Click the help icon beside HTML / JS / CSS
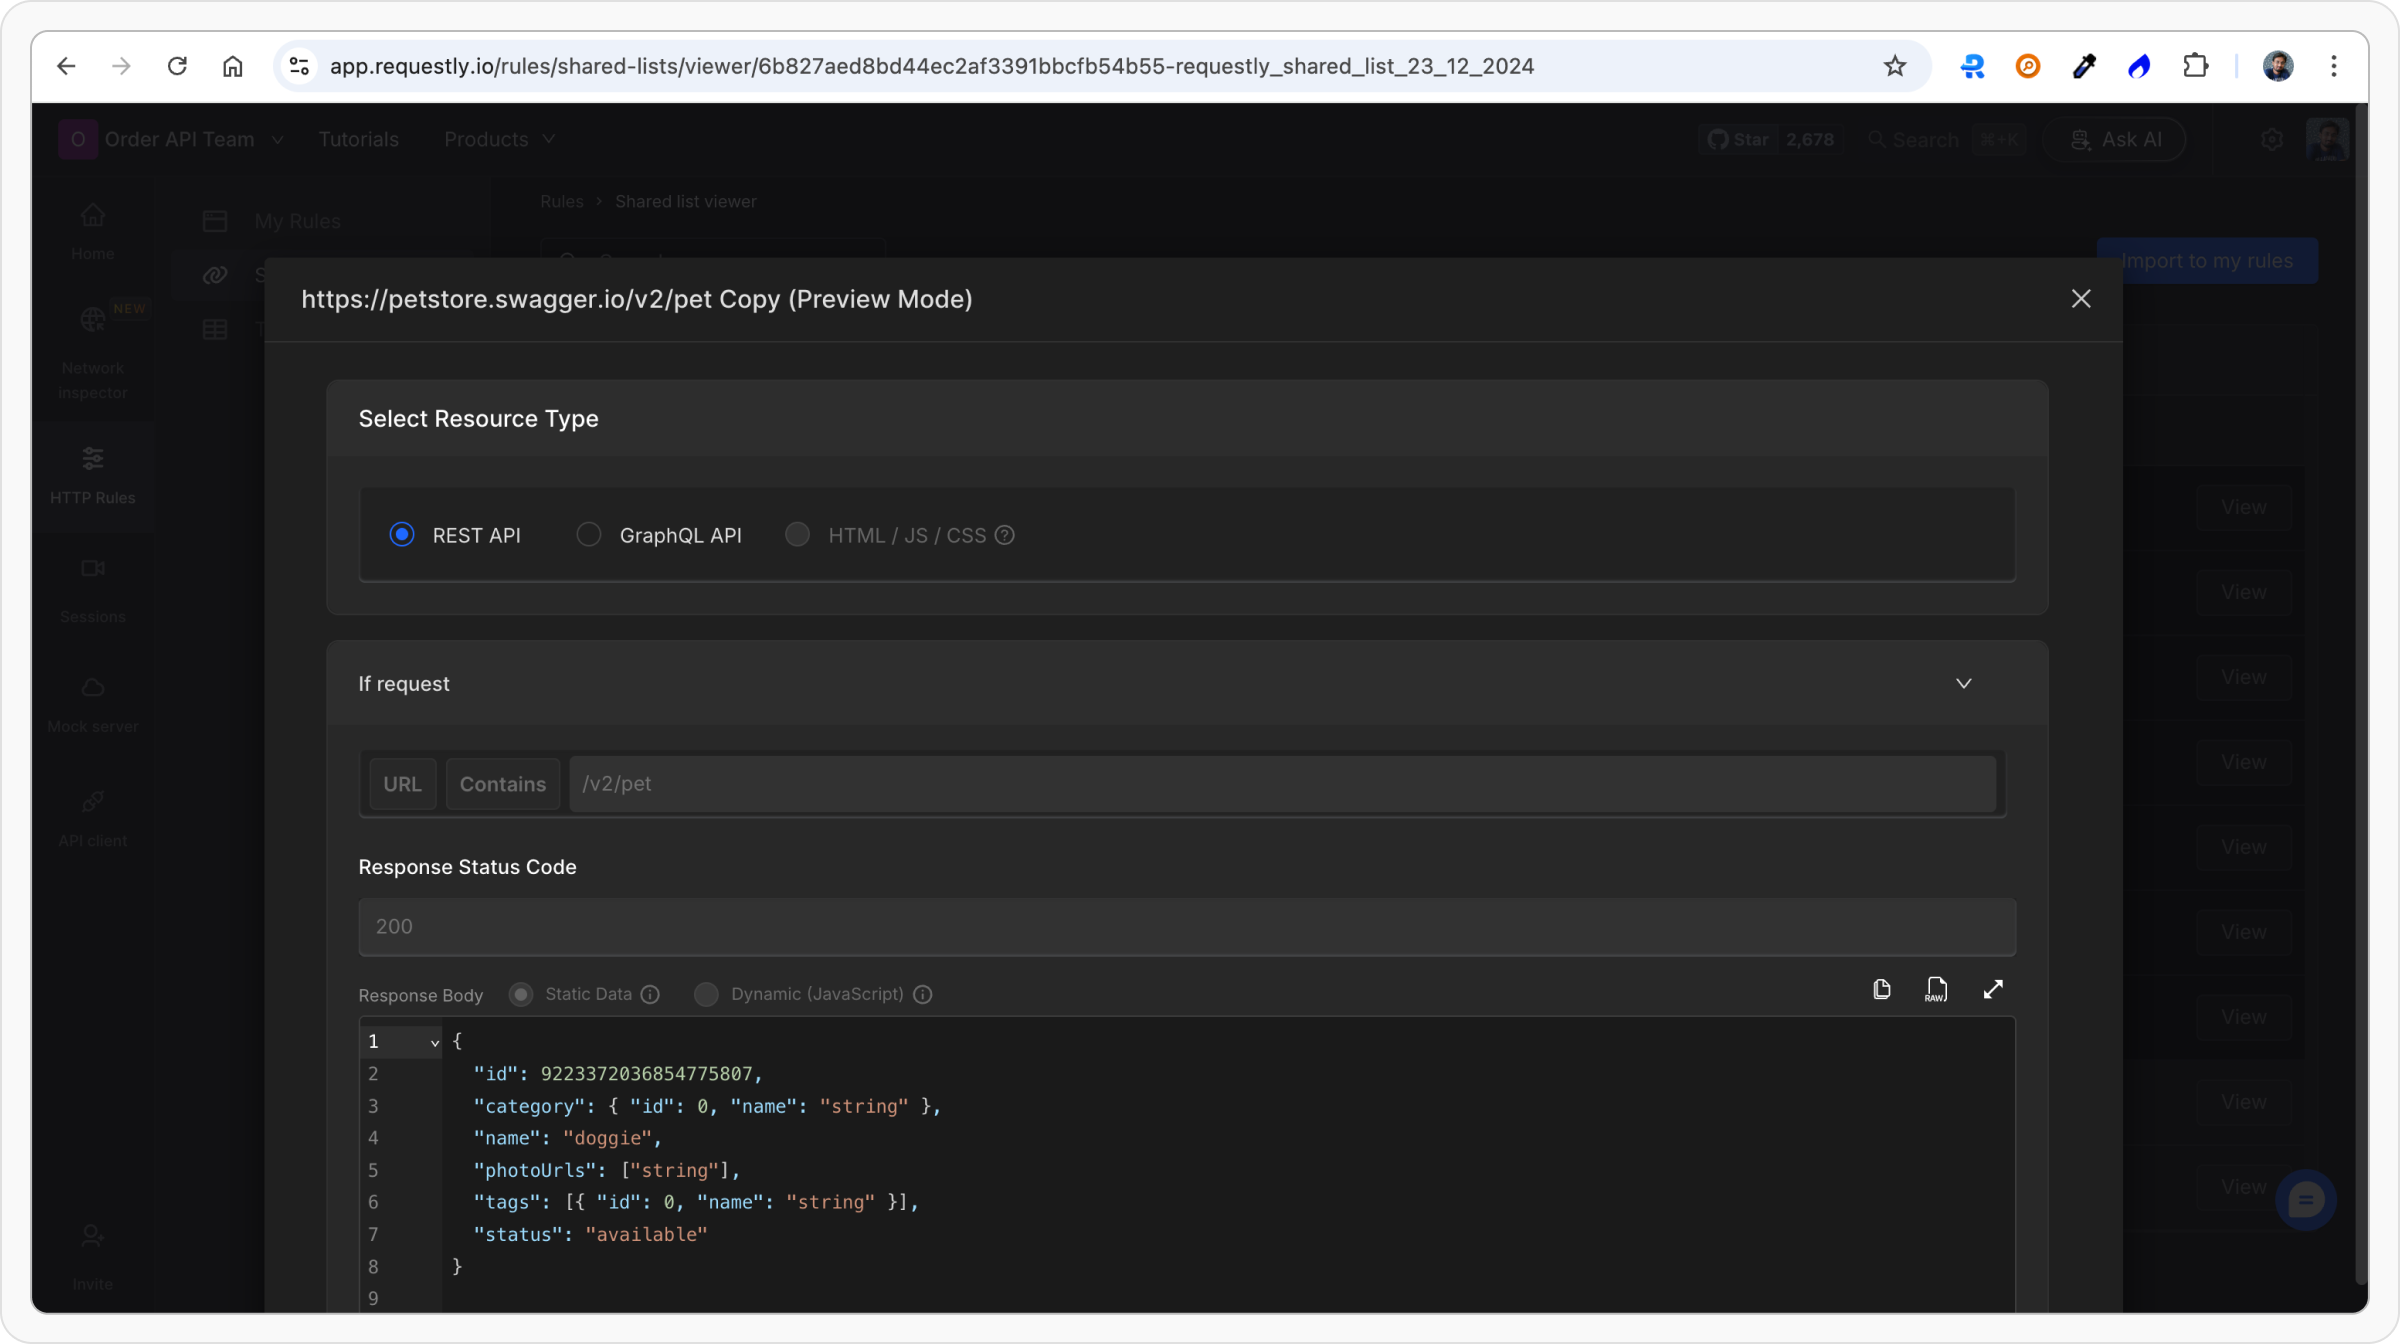The height and width of the screenshot is (1344, 2400). 1005,535
